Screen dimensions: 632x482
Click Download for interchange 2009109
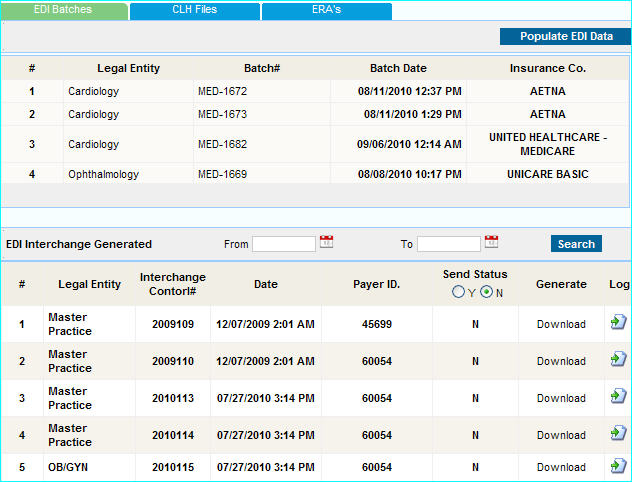point(561,324)
